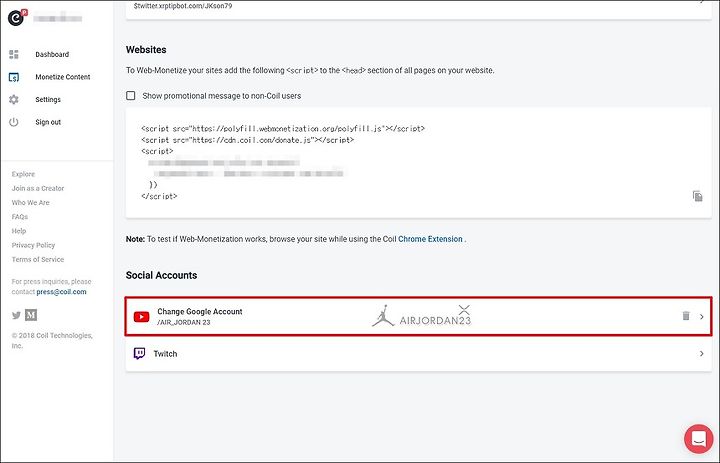Open Coil's Twitter page icon

click(x=17, y=315)
